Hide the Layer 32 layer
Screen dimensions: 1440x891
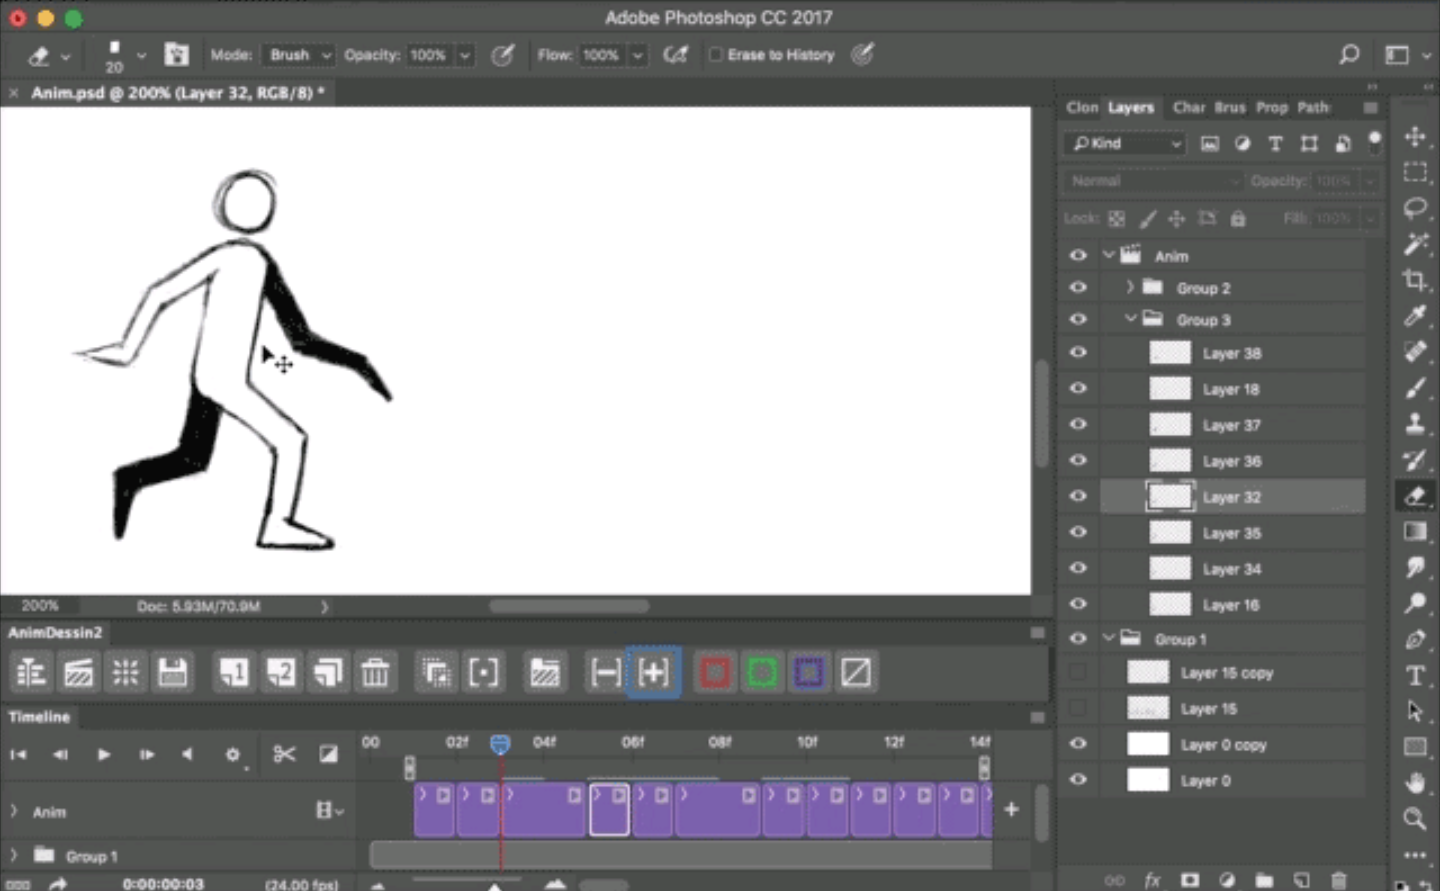(x=1078, y=496)
